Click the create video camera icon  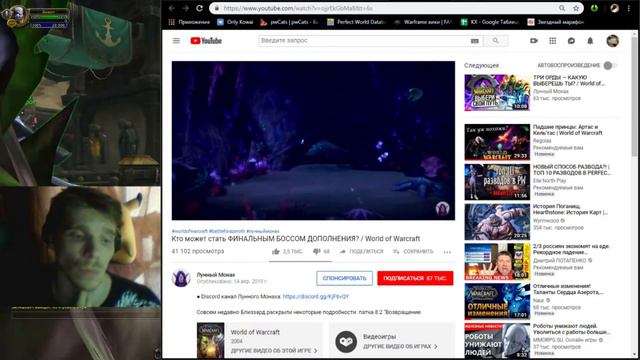click(x=533, y=41)
